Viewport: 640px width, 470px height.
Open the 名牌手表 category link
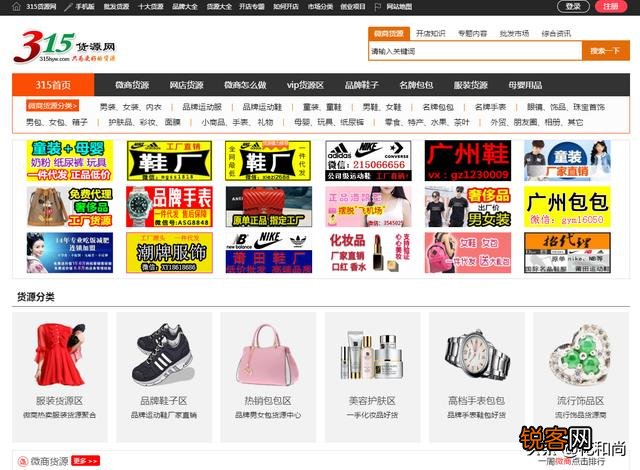click(490, 107)
